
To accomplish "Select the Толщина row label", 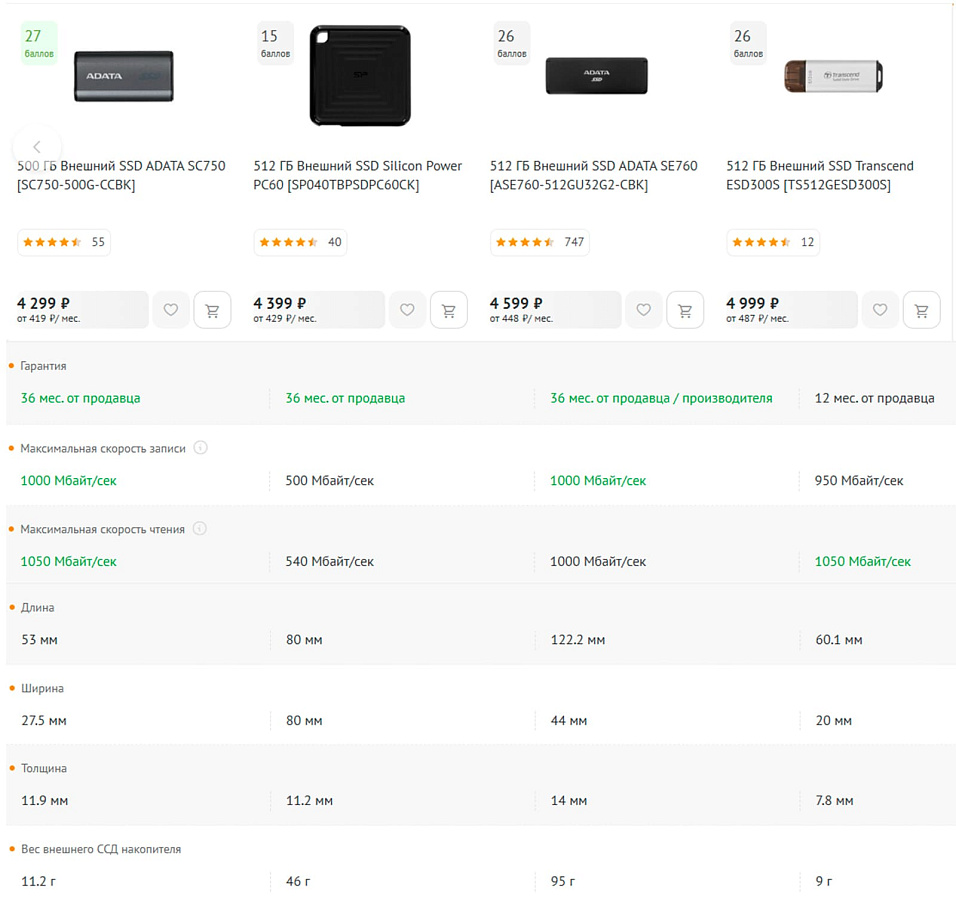I will point(44,768).
